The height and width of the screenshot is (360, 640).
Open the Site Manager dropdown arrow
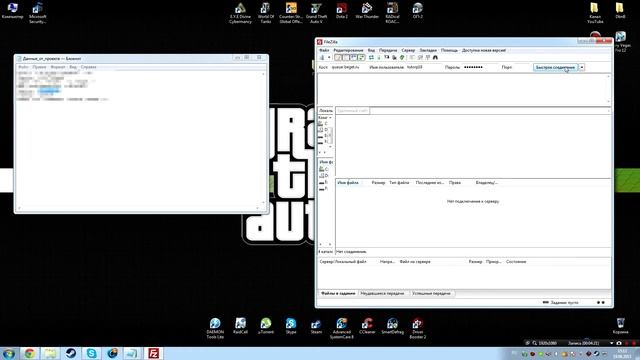[x=329, y=58]
